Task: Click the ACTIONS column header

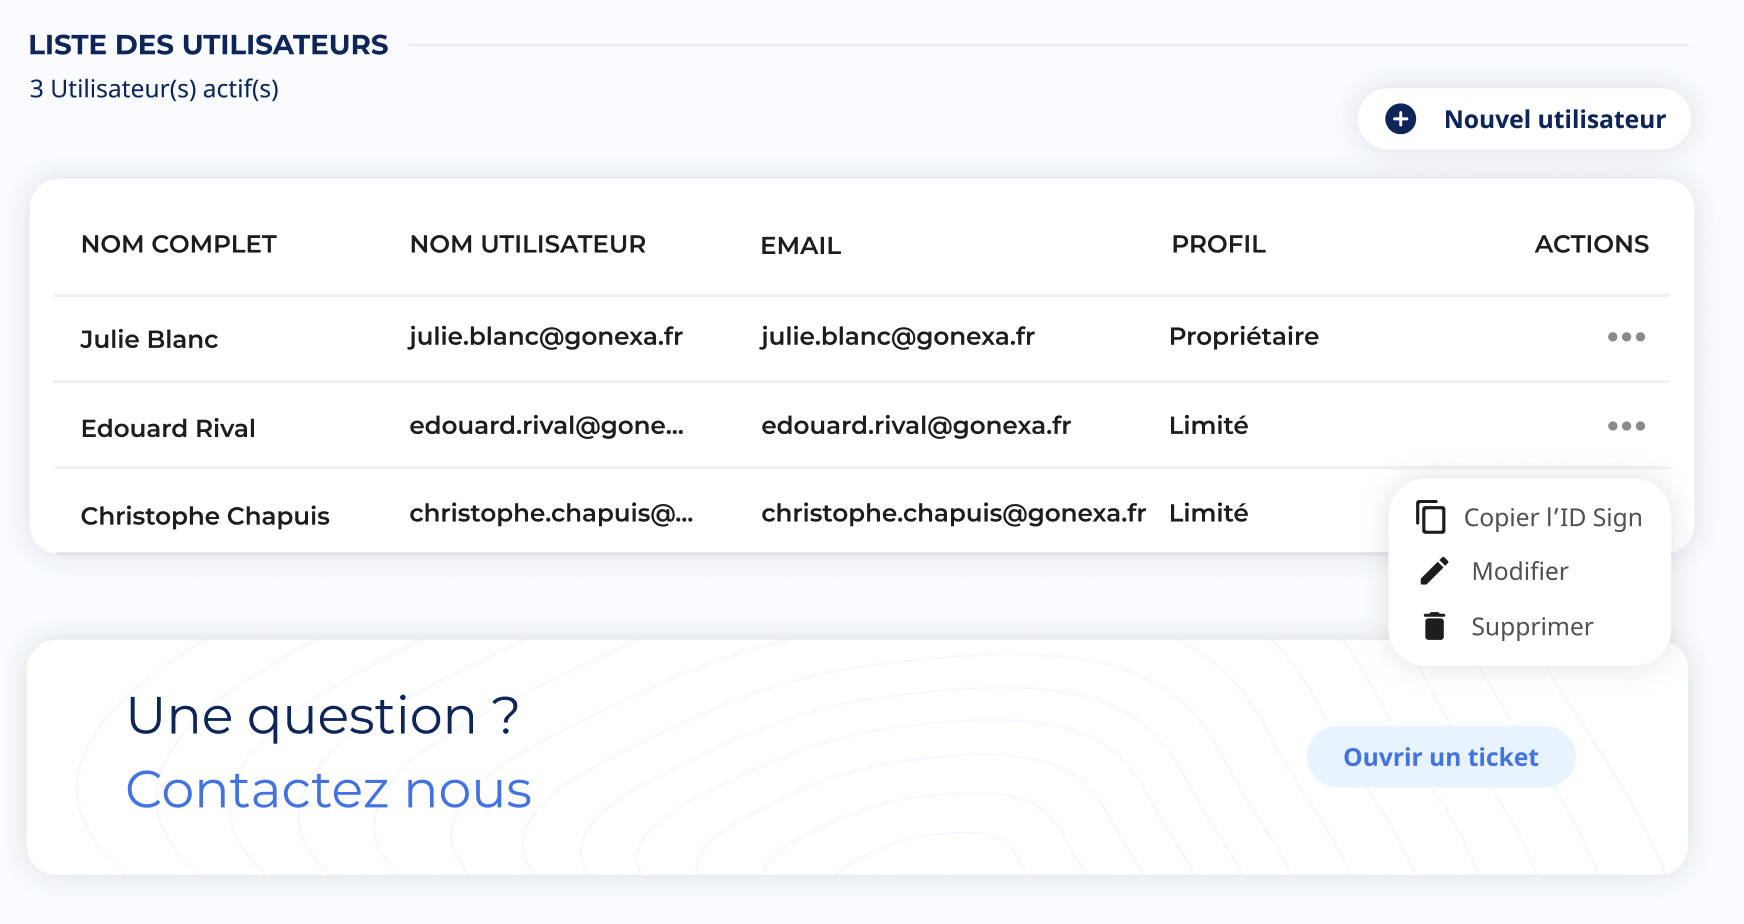Action: (1592, 244)
